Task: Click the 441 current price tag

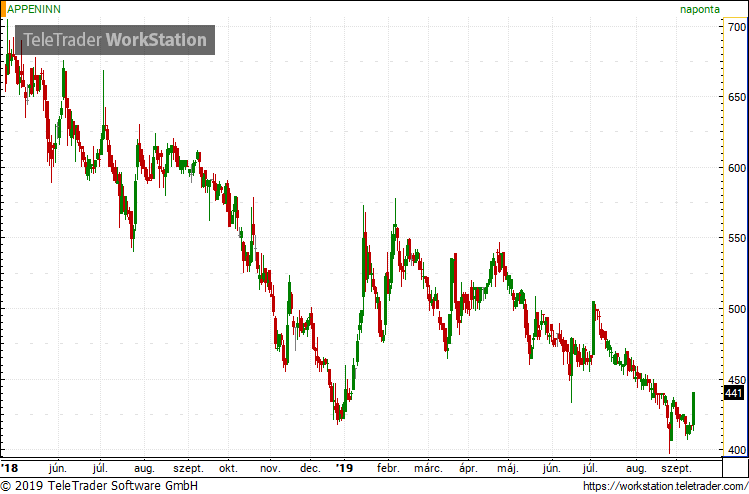Action: [734, 393]
